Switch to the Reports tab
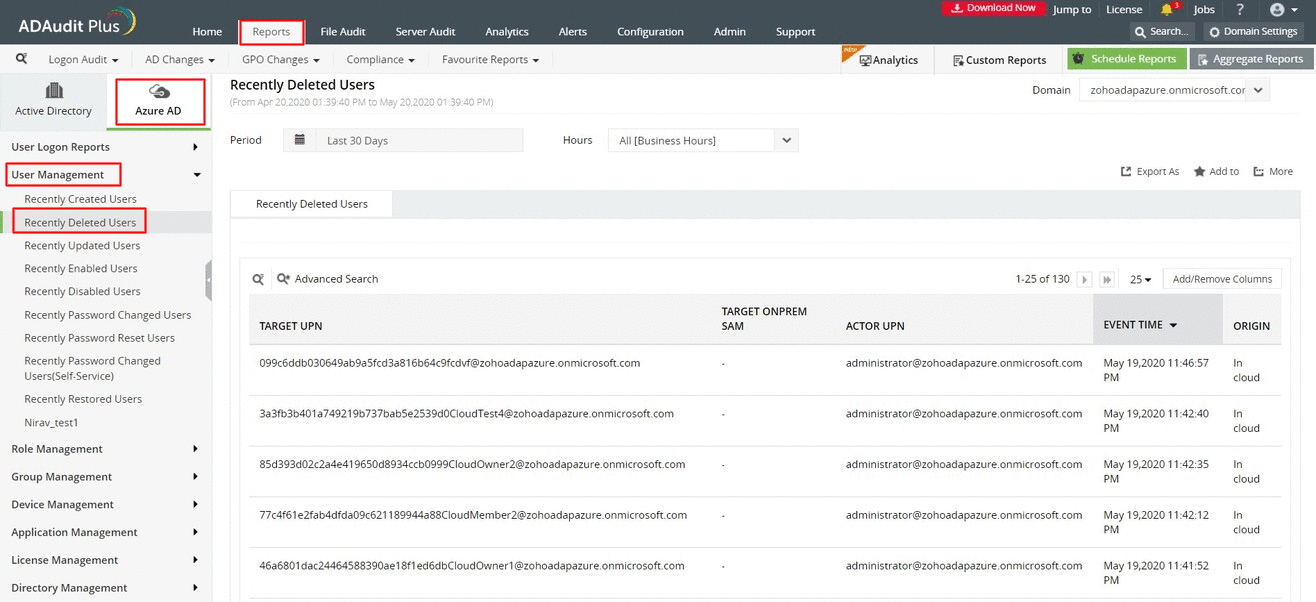 click(x=271, y=32)
